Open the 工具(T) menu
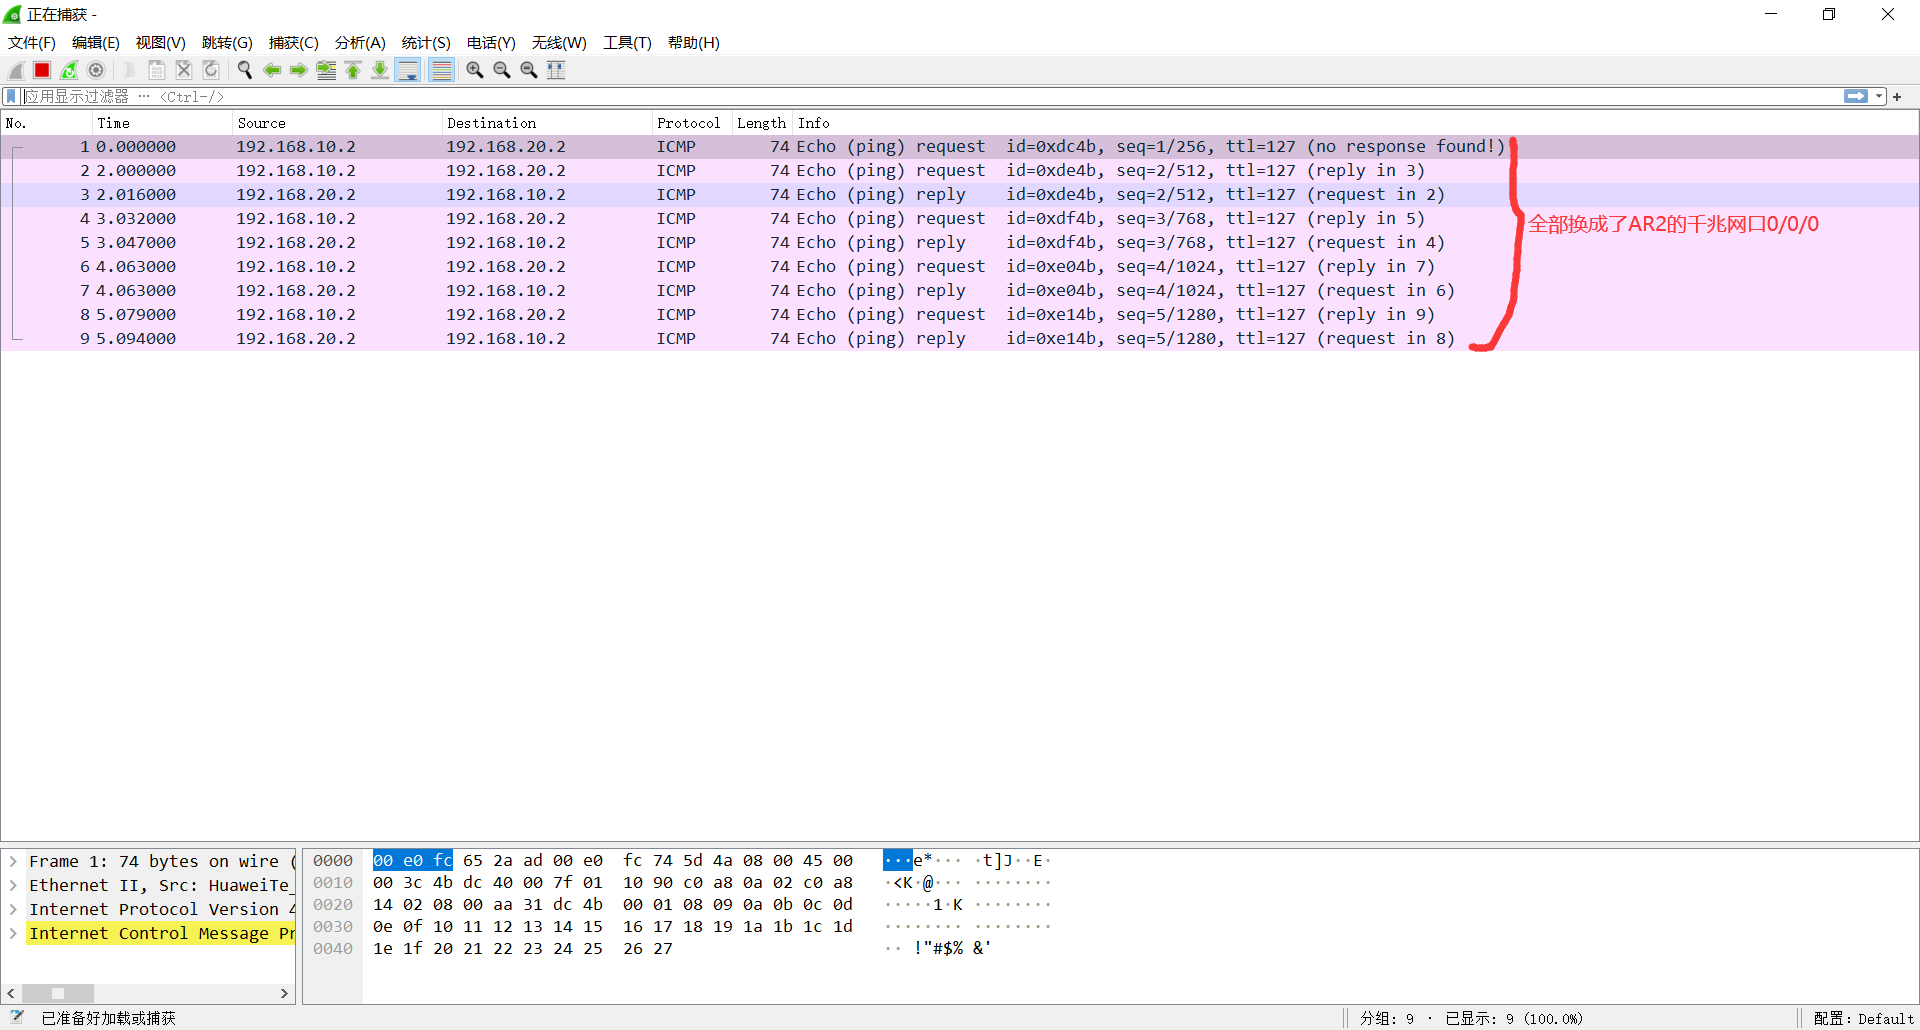1920x1030 pixels. pos(627,42)
